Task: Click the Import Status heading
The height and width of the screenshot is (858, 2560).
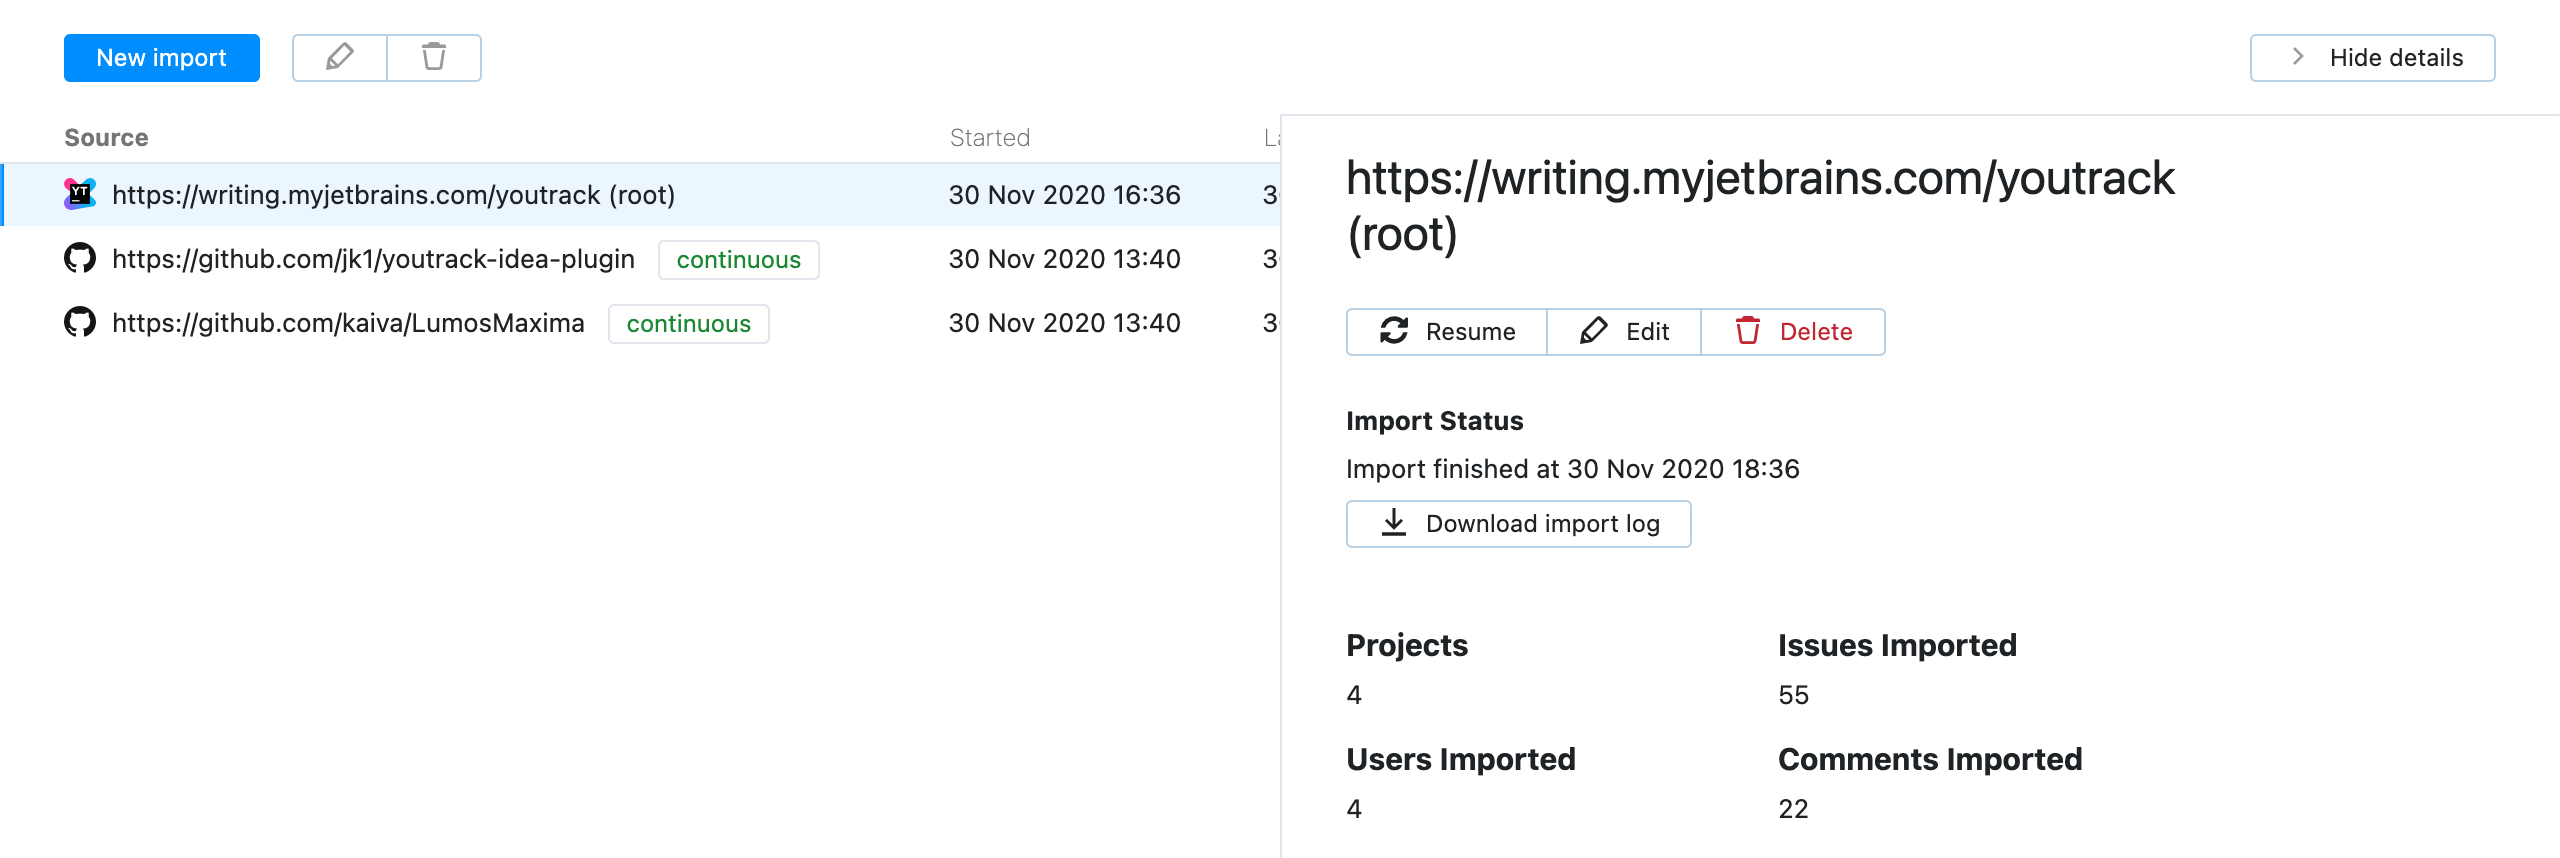Action: [x=1435, y=421]
